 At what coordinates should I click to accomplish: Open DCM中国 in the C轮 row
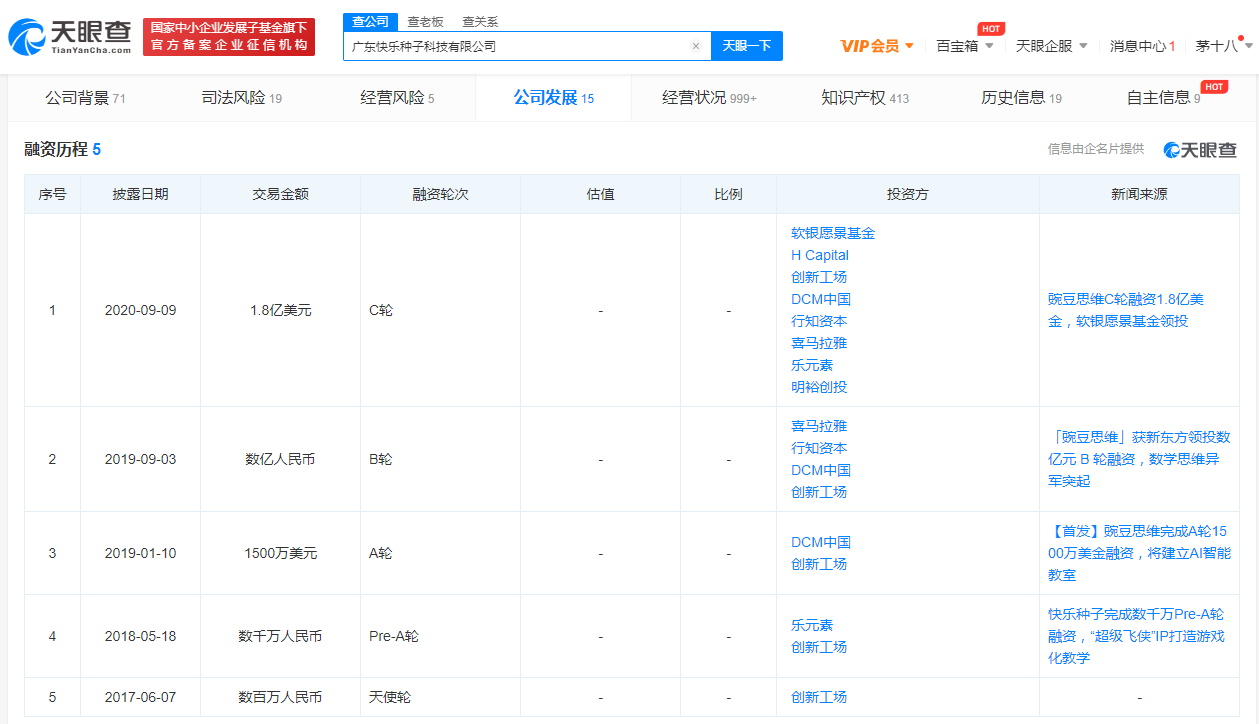pos(821,299)
